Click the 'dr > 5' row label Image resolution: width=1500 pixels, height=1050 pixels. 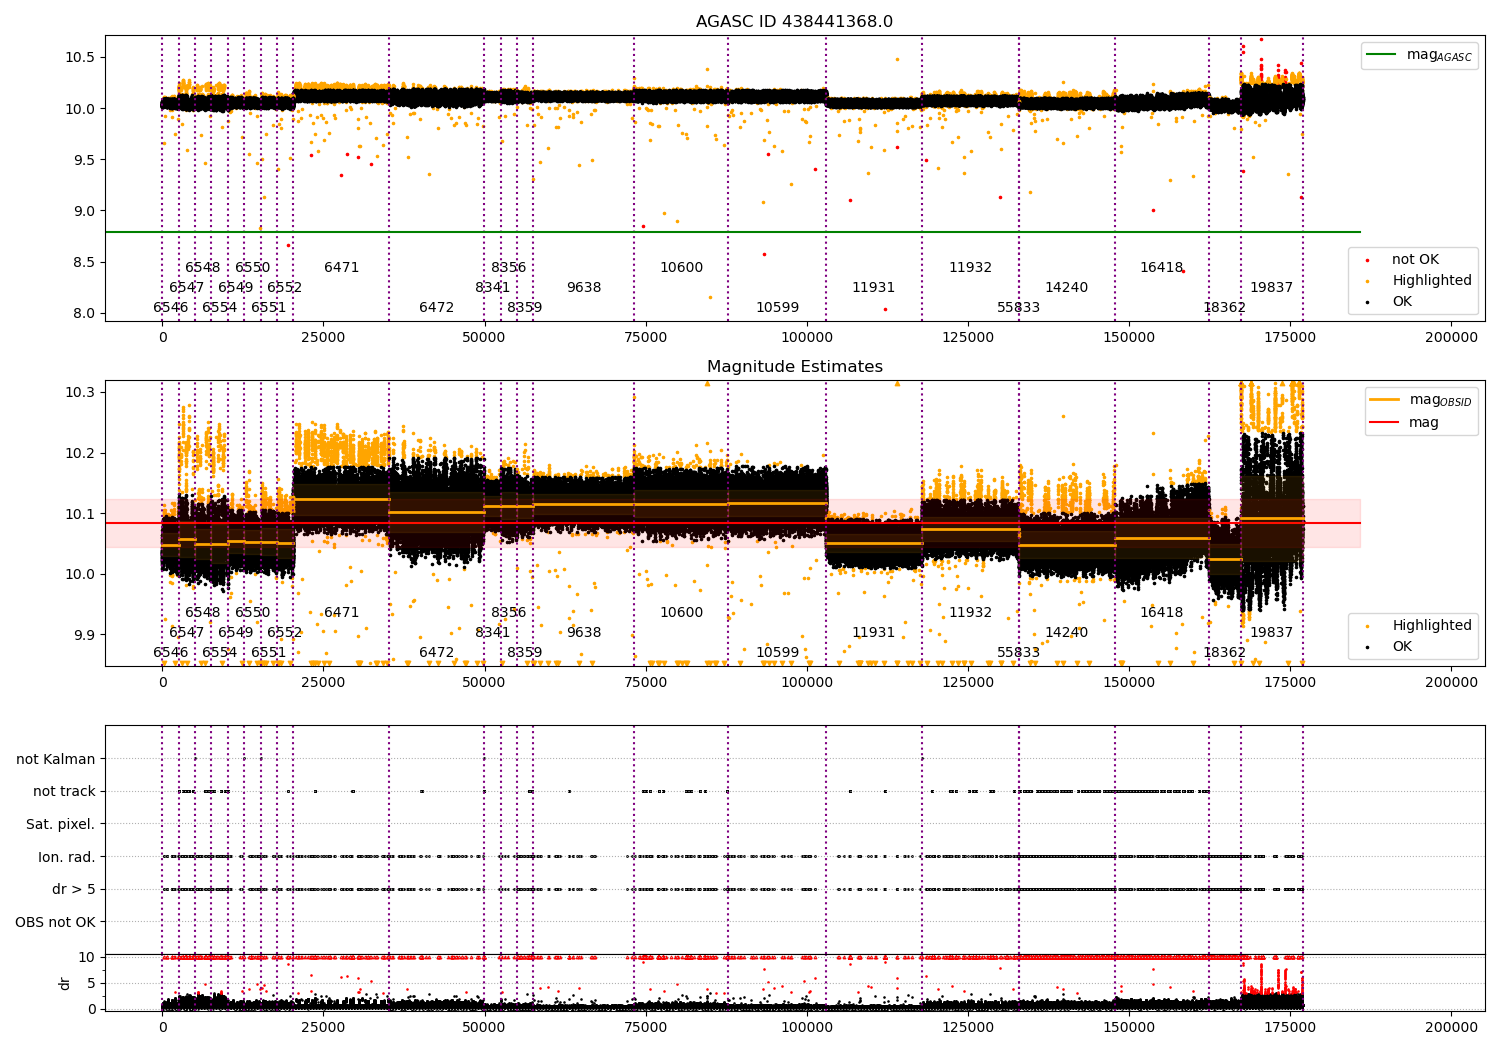coord(74,889)
